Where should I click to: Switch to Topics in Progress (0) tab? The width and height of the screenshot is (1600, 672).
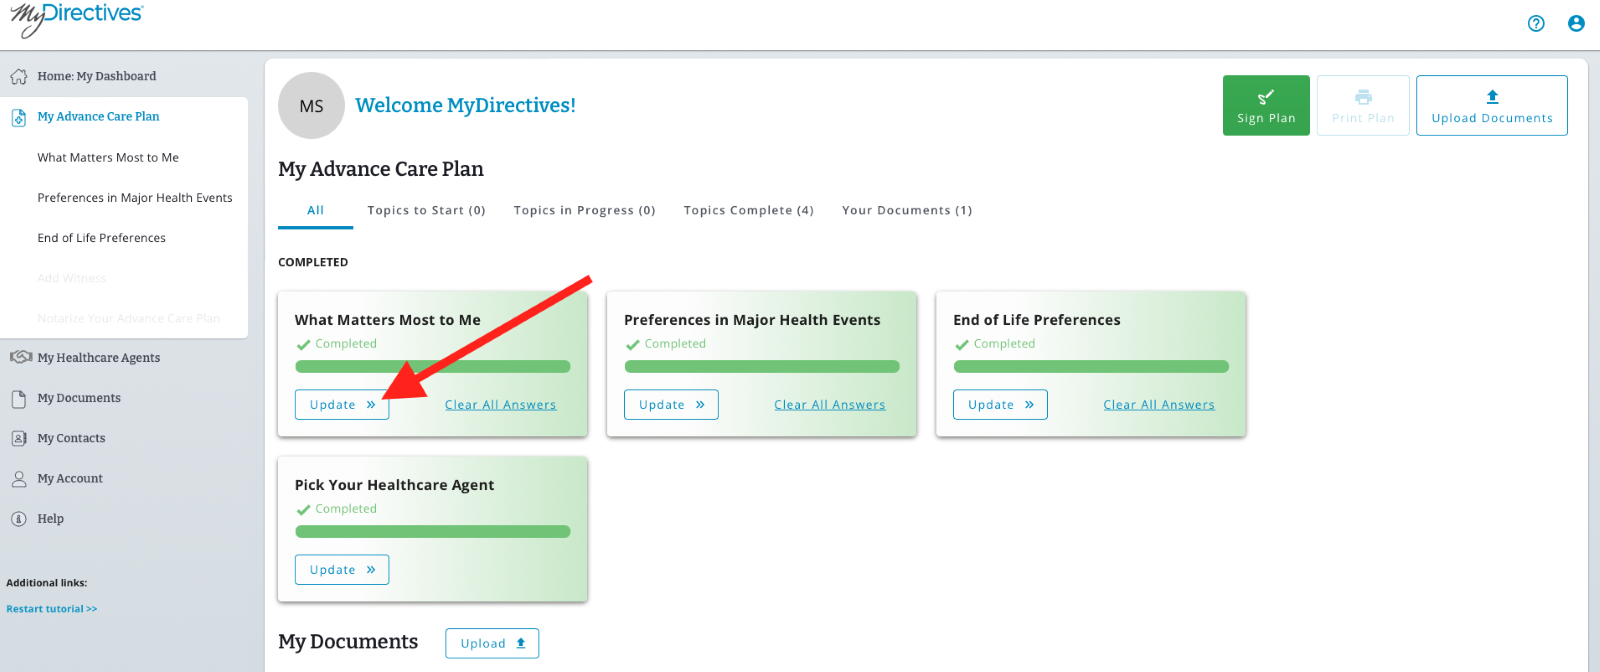coord(584,210)
